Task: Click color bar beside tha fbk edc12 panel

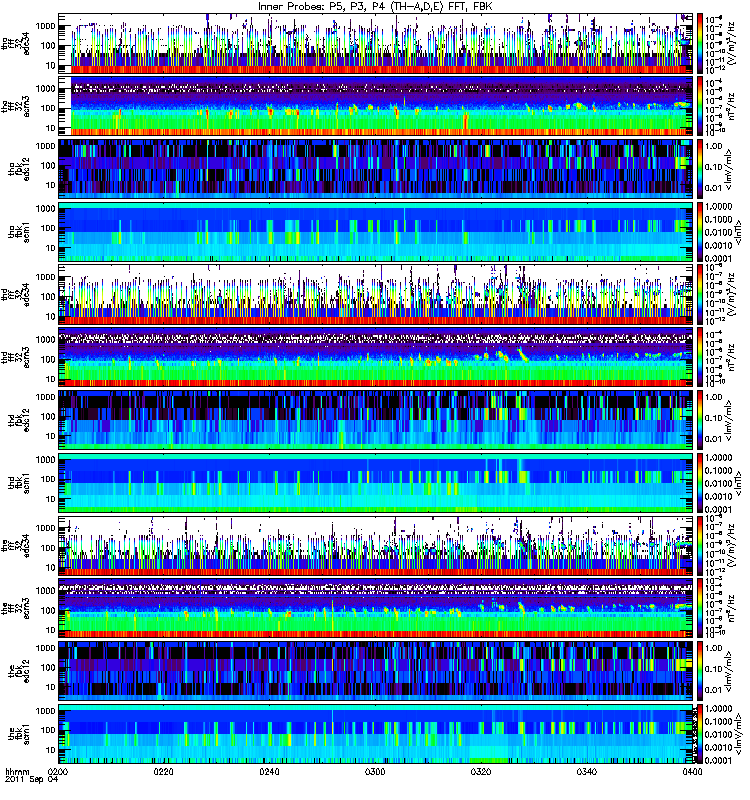Action: (x=700, y=169)
